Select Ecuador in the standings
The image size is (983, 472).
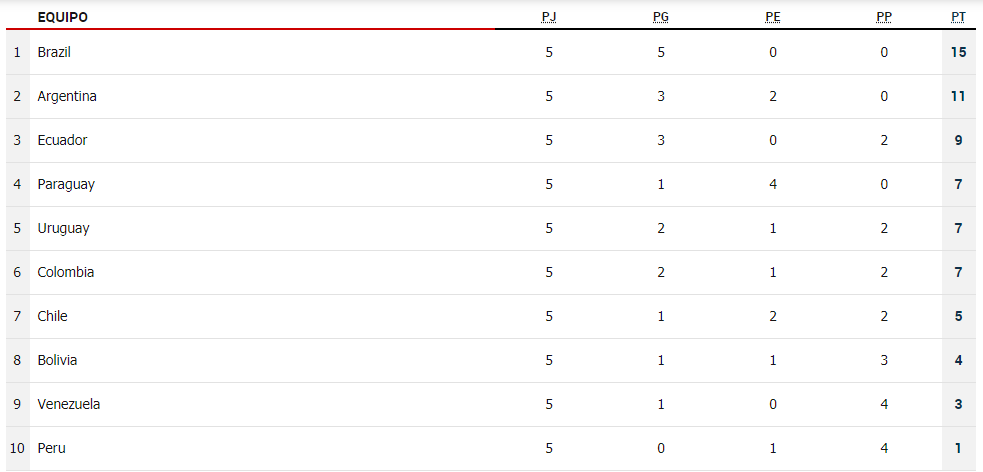pos(62,140)
